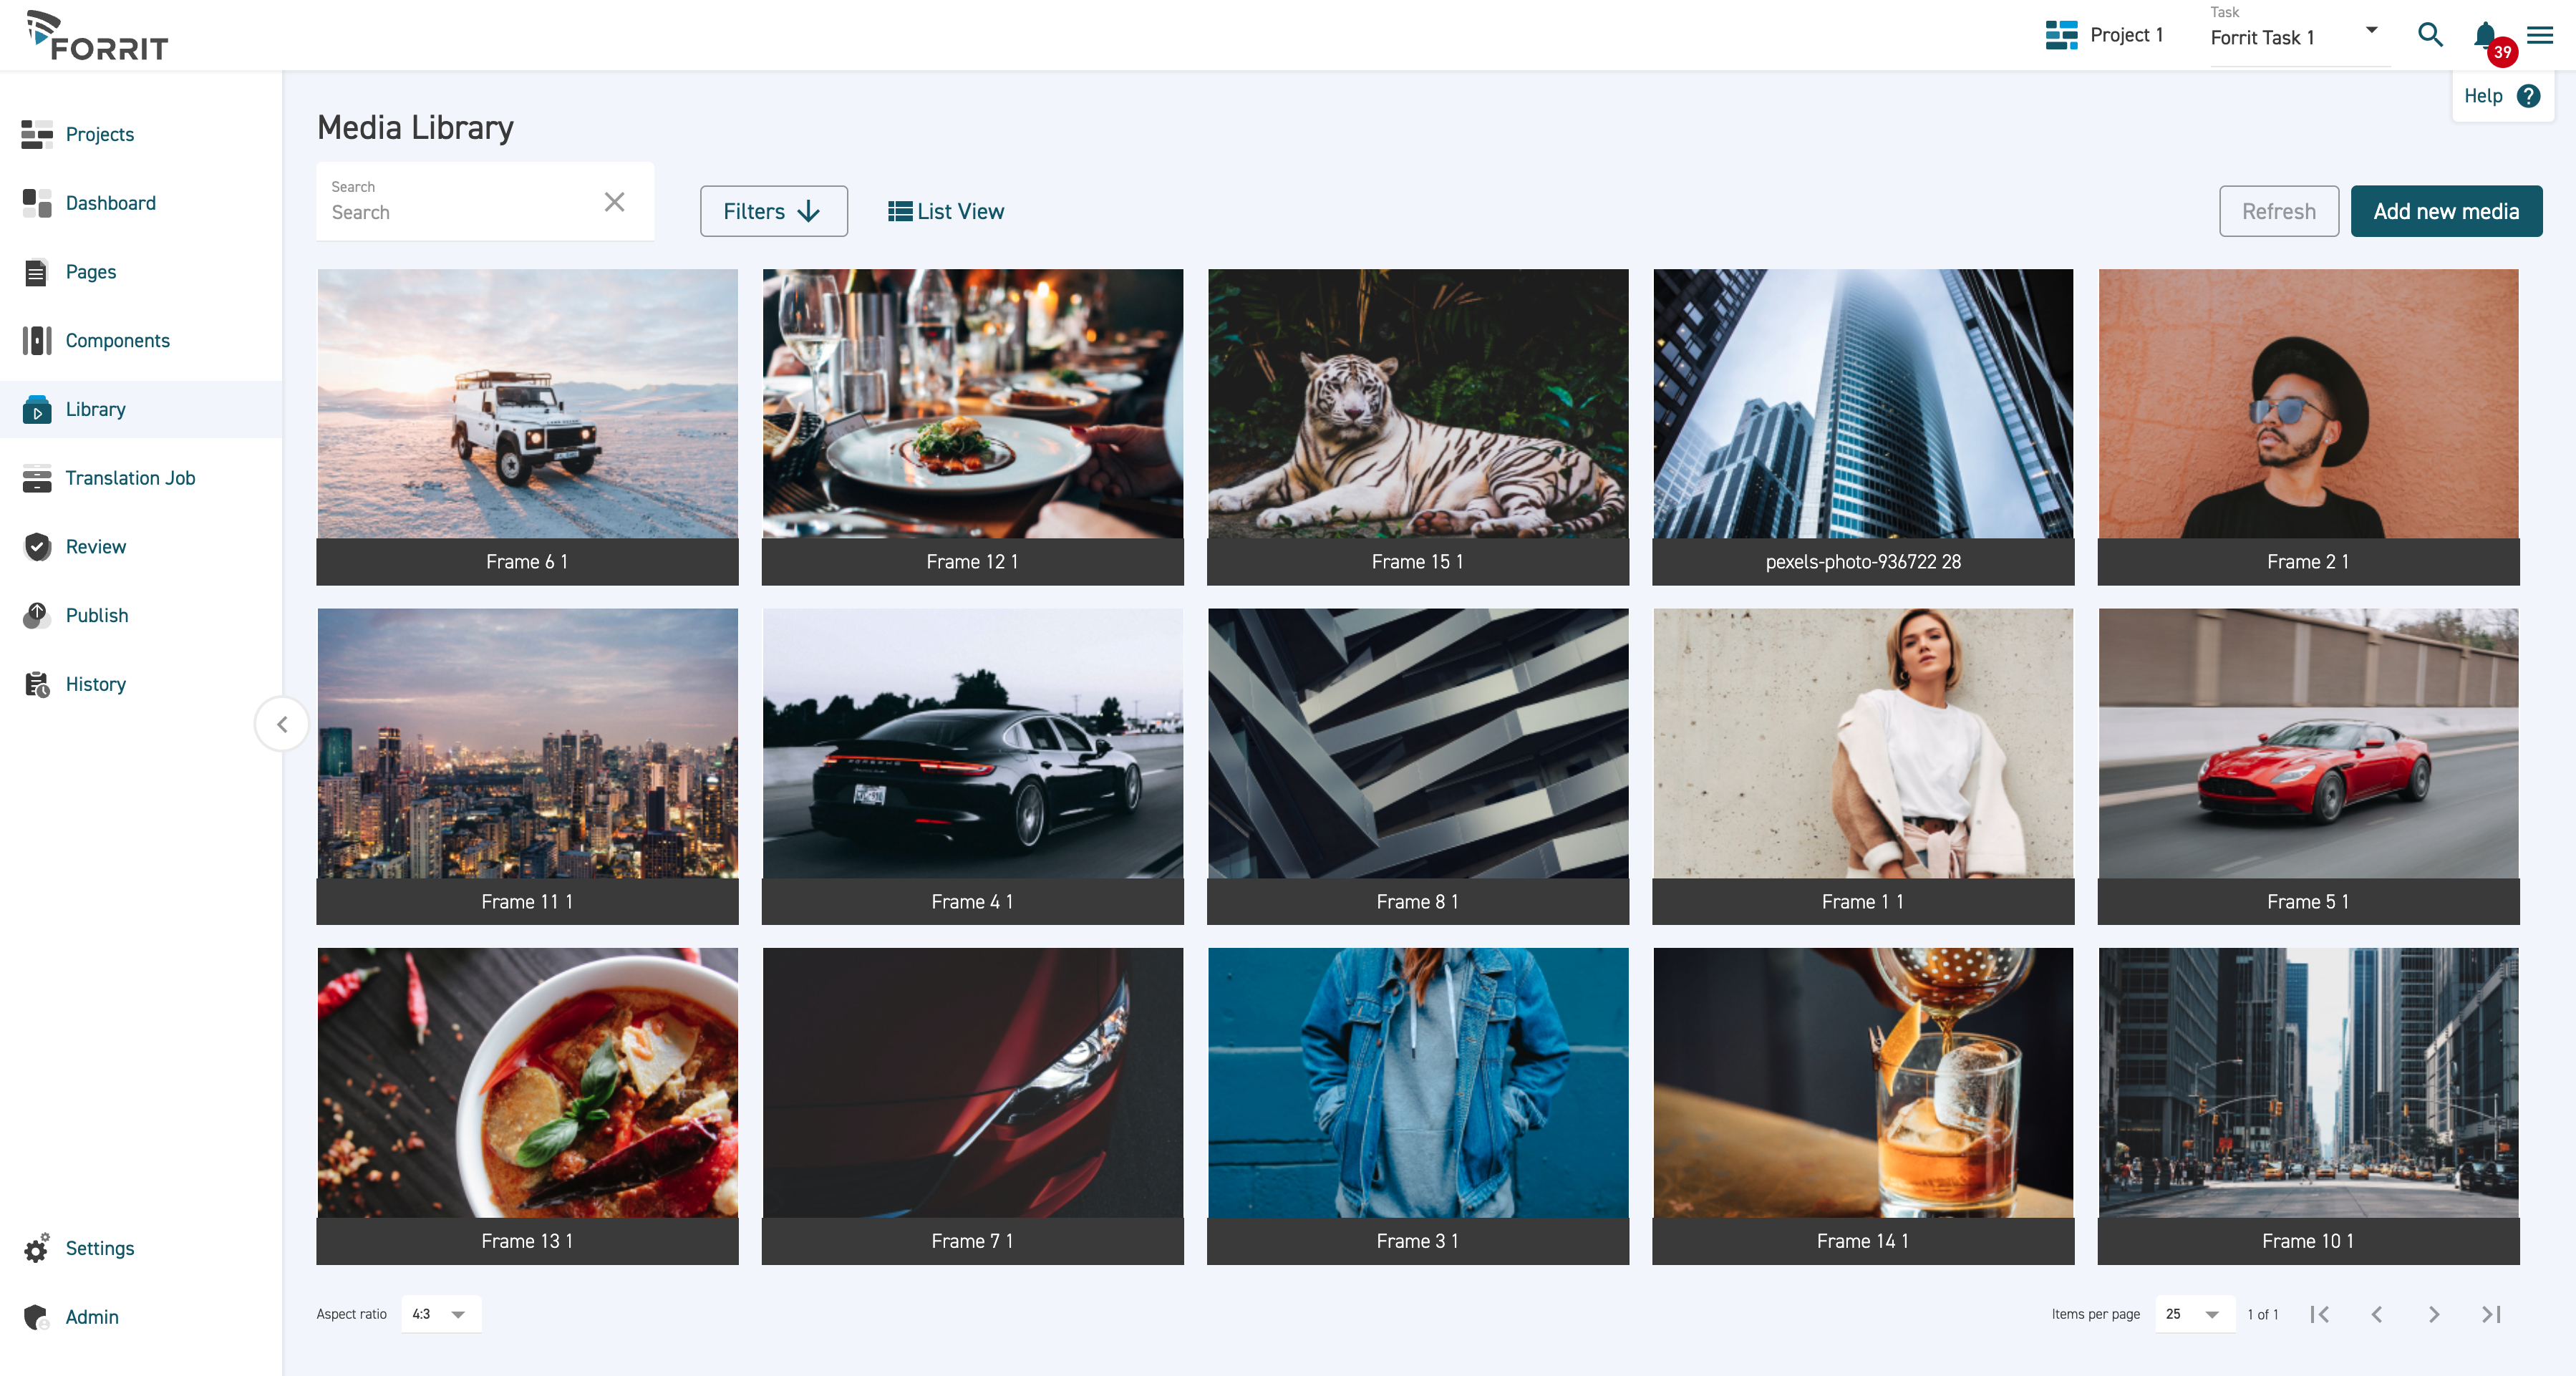This screenshot has height=1376, width=2576.
Task: Select History menu item
Action: [x=96, y=684]
